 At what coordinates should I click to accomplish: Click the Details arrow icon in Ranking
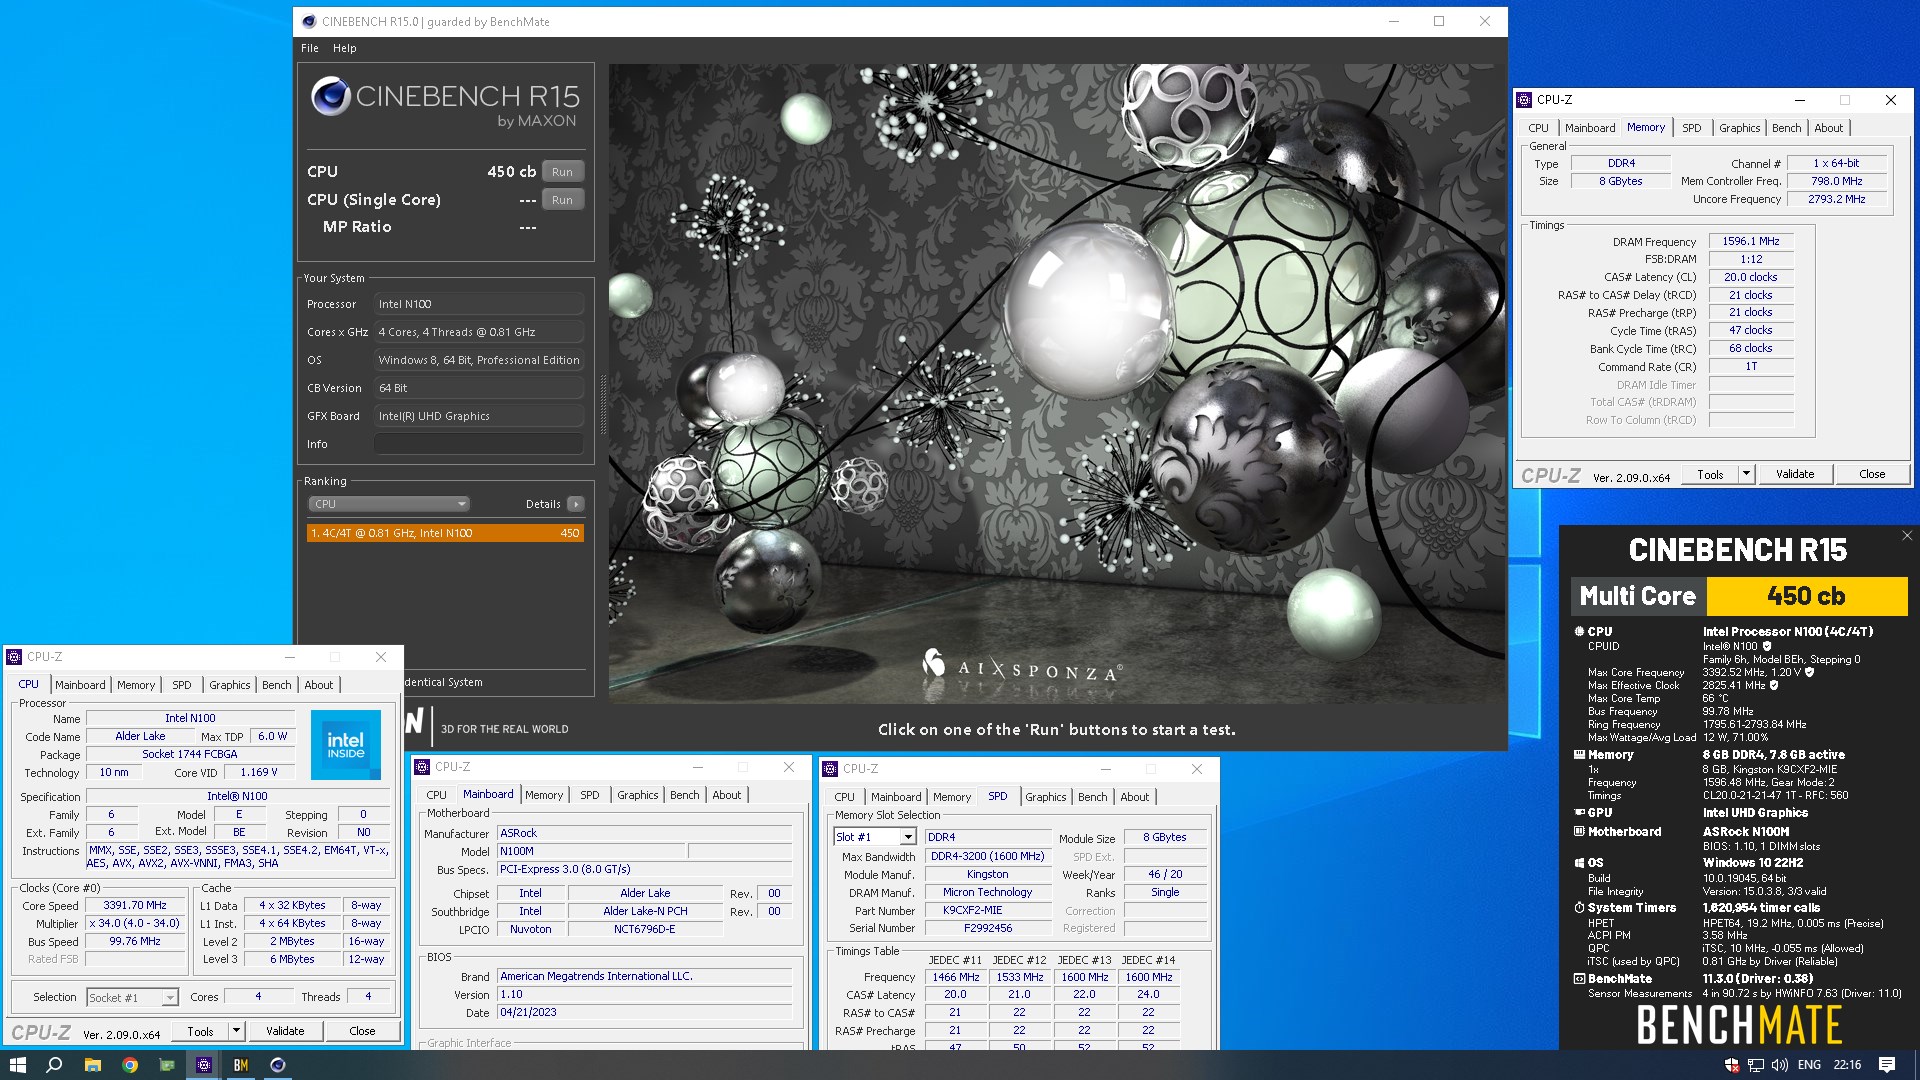click(576, 504)
